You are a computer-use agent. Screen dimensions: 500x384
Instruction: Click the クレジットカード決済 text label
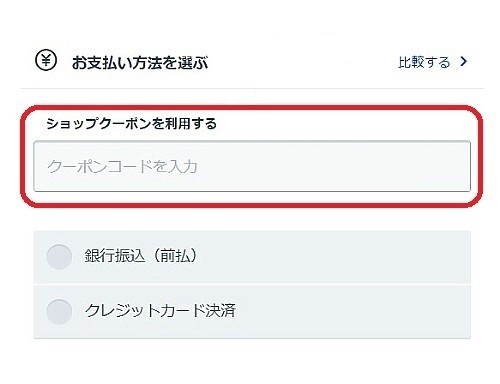160,311
